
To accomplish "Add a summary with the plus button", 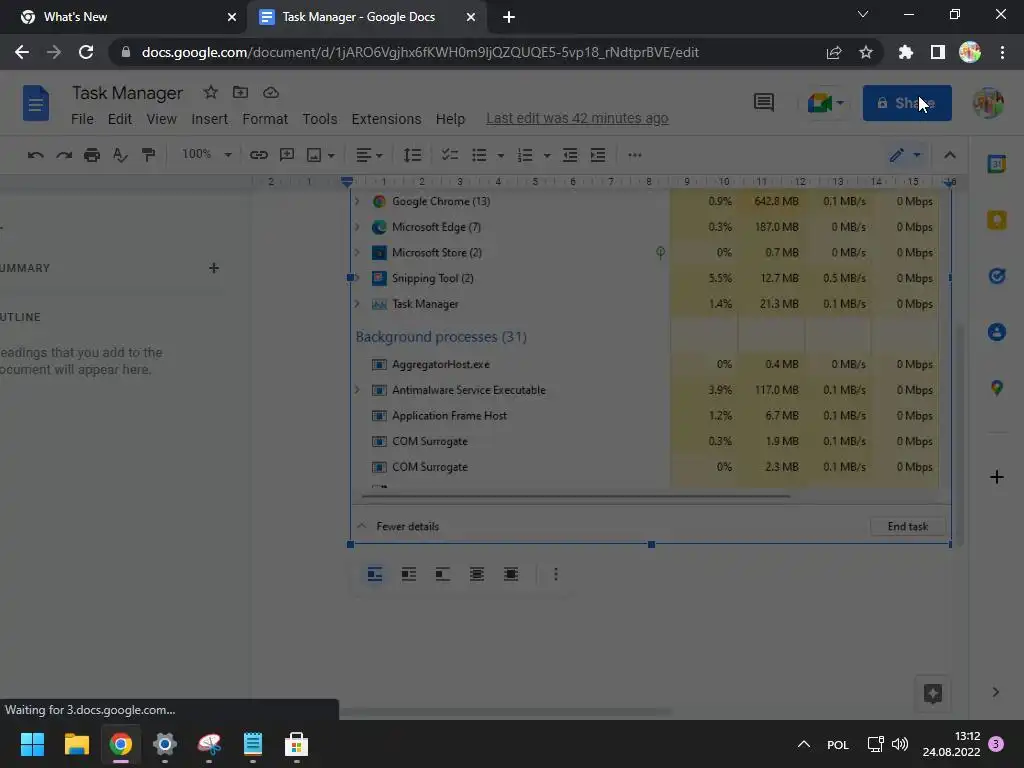I will point(214,268).
